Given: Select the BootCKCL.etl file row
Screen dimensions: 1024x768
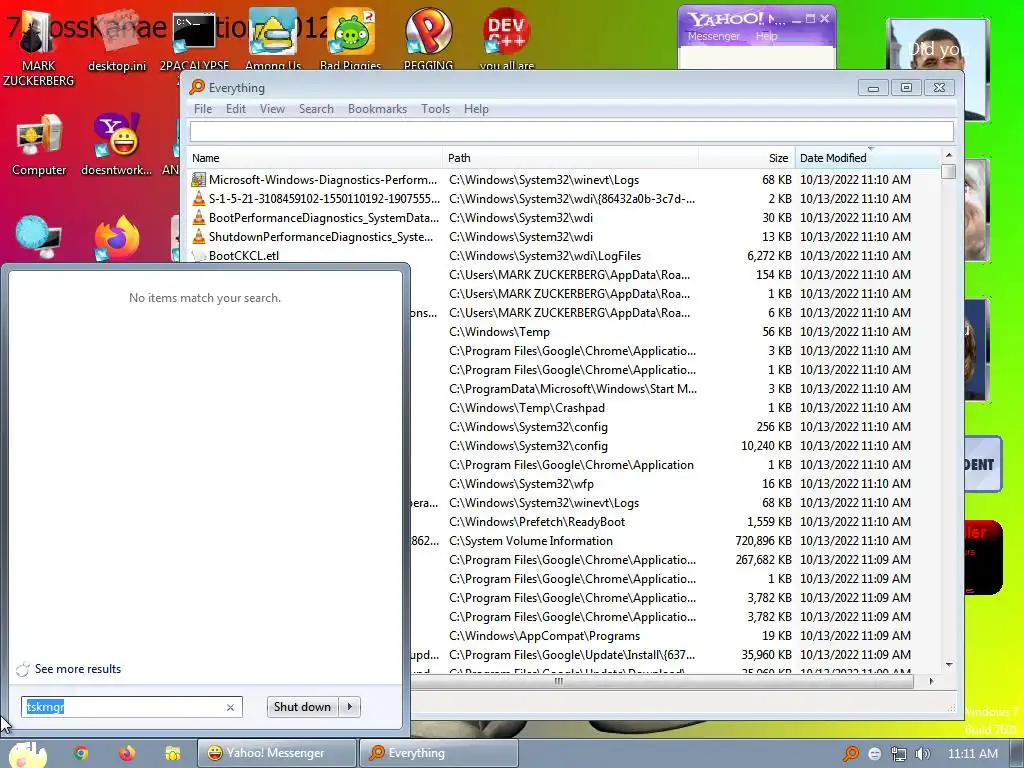Looking at the screenshot, I should [x=565, y=255].
